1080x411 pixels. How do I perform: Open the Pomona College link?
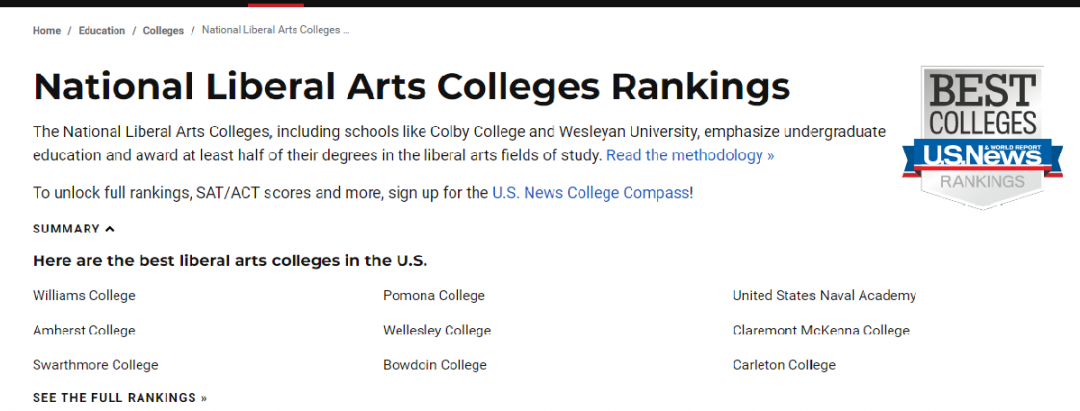434,295
